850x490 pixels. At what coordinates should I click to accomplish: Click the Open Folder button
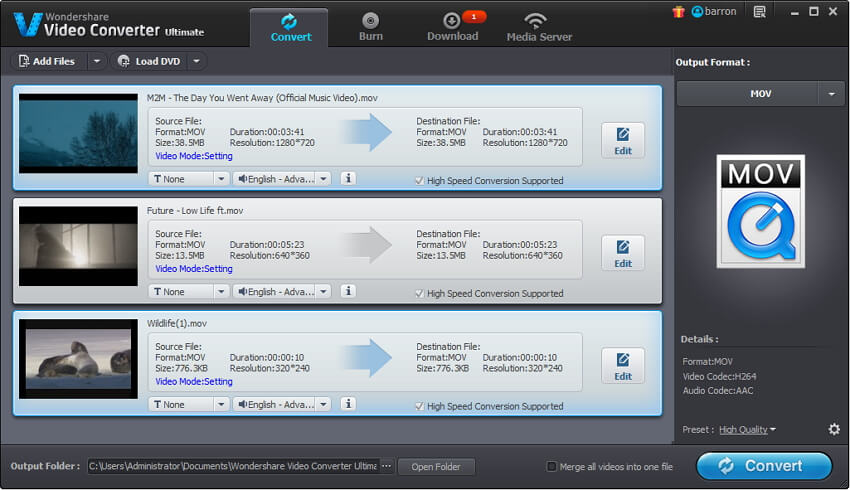coord(436,467)
